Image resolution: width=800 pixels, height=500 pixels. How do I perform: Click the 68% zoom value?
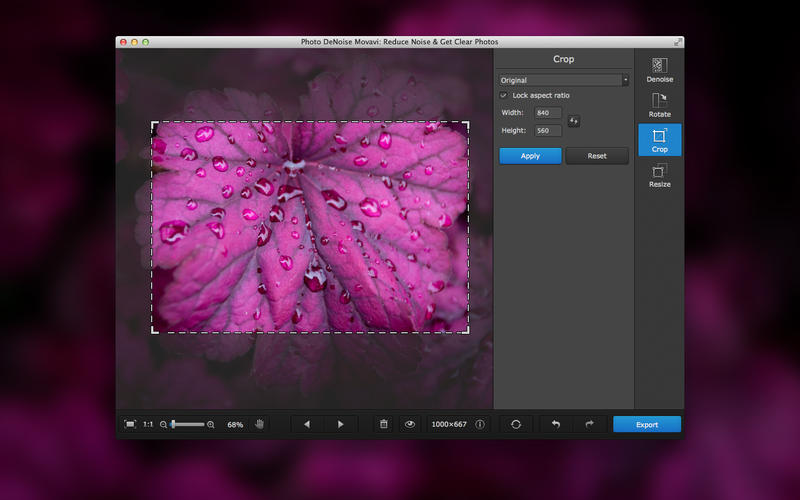pyautogui.click(x=235, y=424)
